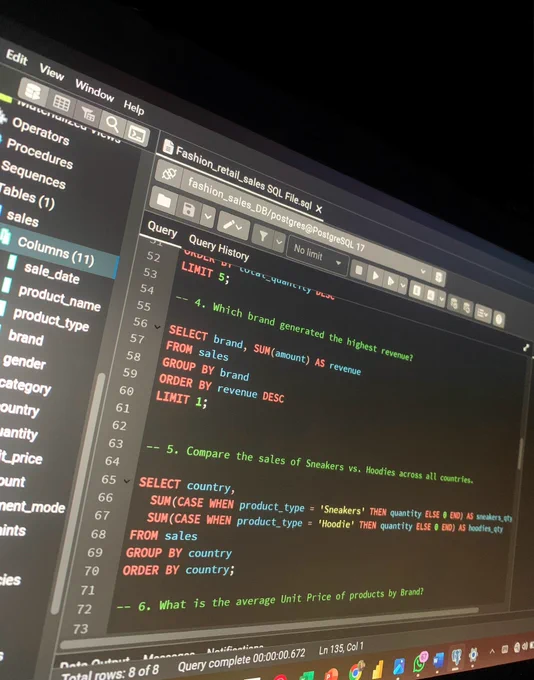Select Tables (1) tree node

click(27, 196)
